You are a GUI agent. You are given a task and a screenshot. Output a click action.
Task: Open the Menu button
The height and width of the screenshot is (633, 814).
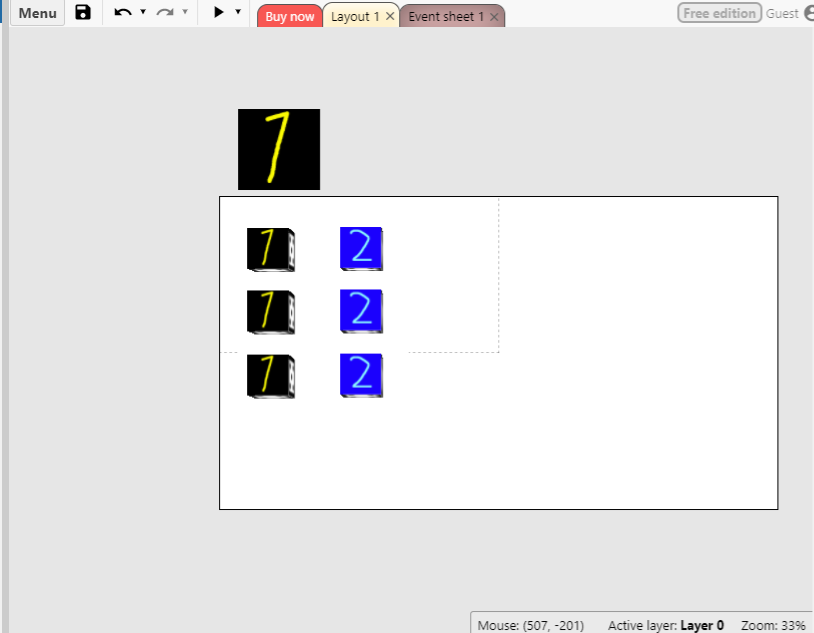pyautogui.click(x=37, y=12)
